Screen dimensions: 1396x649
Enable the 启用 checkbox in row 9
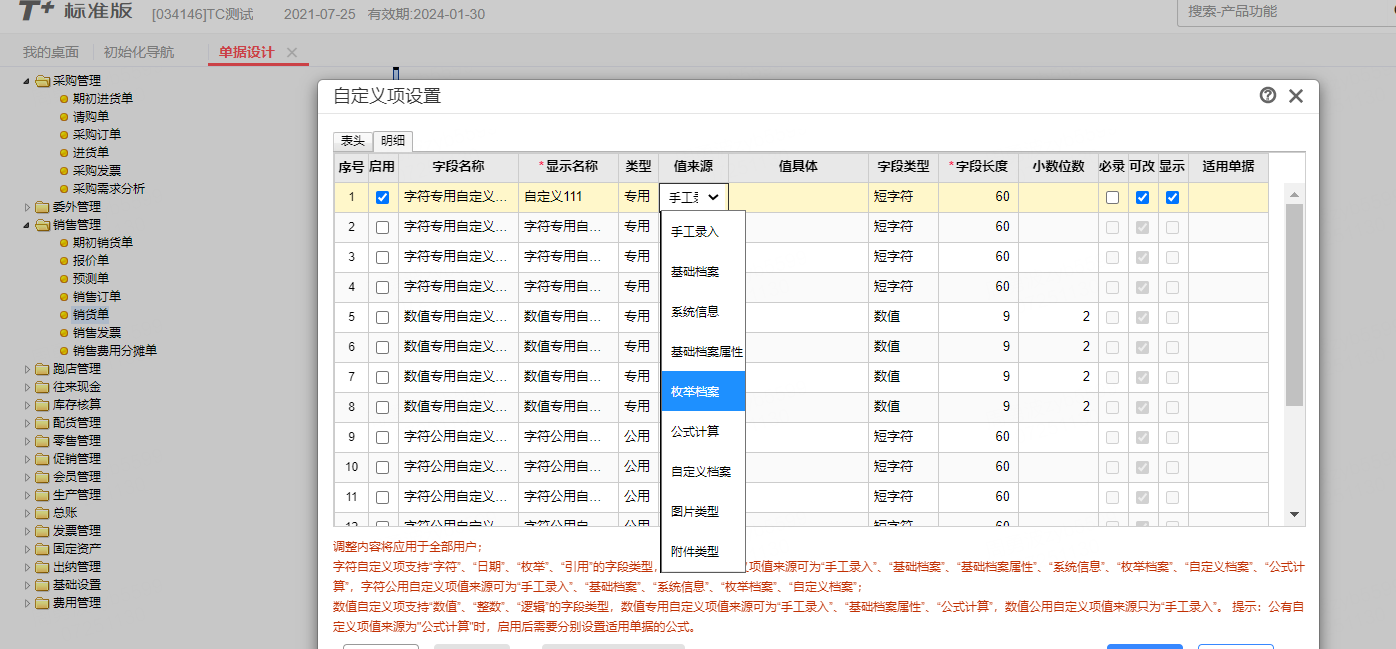tap(382, 438)
